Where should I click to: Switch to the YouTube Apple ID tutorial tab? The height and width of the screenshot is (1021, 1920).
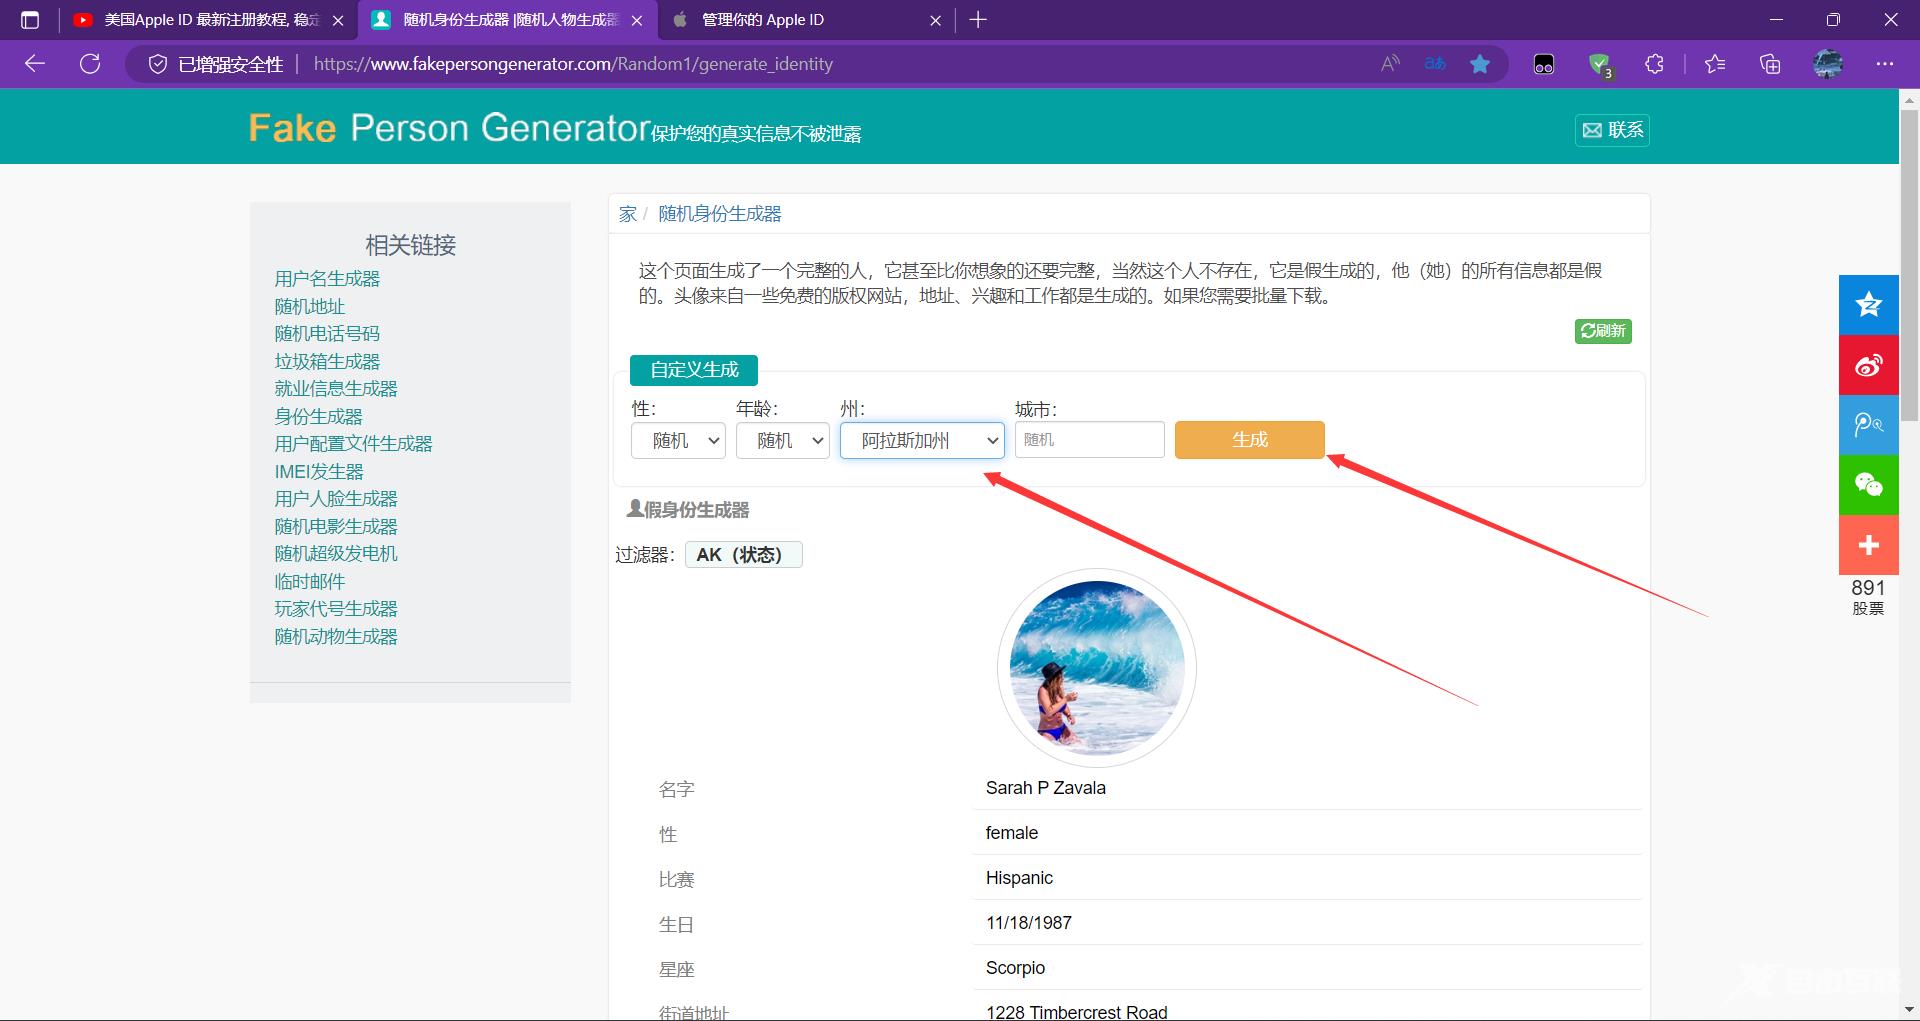click(200, 19)
